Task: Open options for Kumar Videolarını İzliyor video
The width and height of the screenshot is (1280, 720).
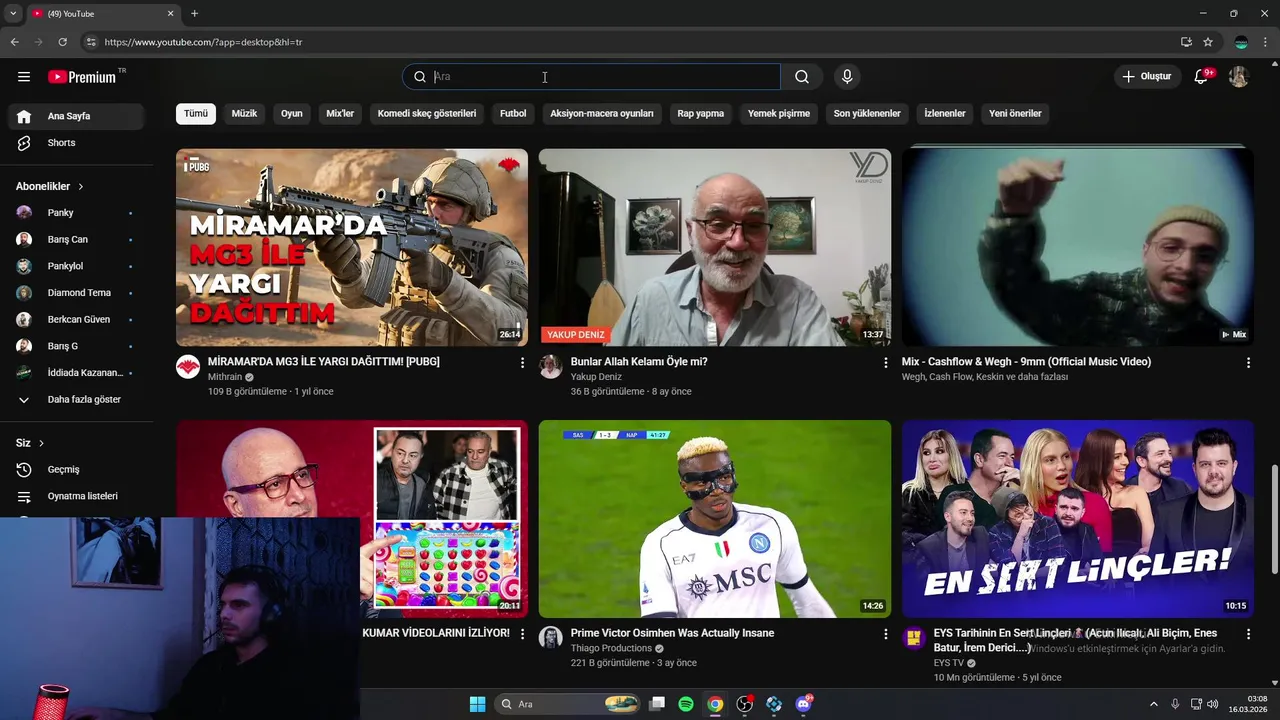Action: point(522,634)
